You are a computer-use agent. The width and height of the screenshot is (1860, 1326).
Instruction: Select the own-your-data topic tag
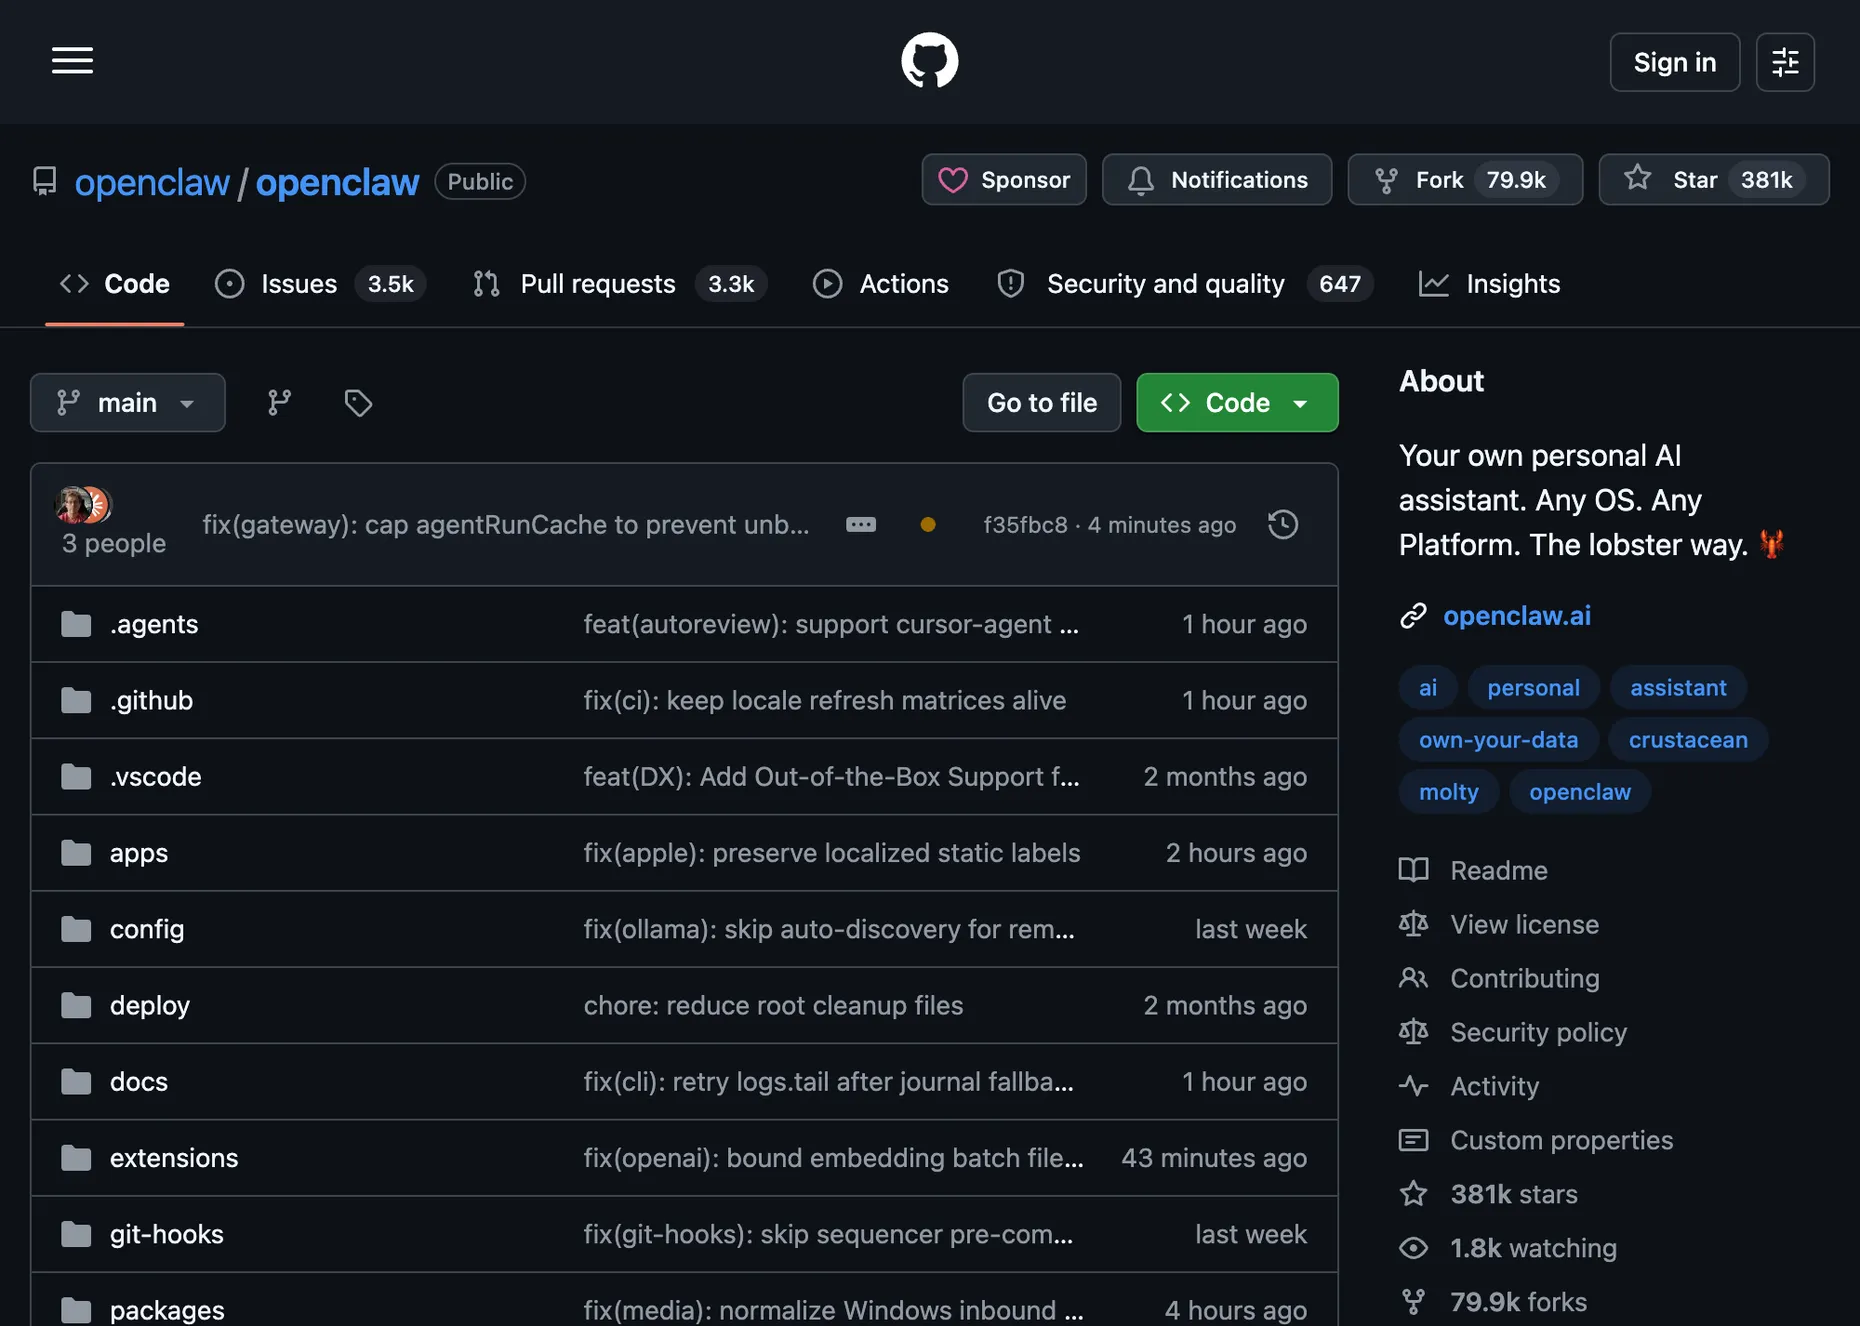click(1498, 740)
